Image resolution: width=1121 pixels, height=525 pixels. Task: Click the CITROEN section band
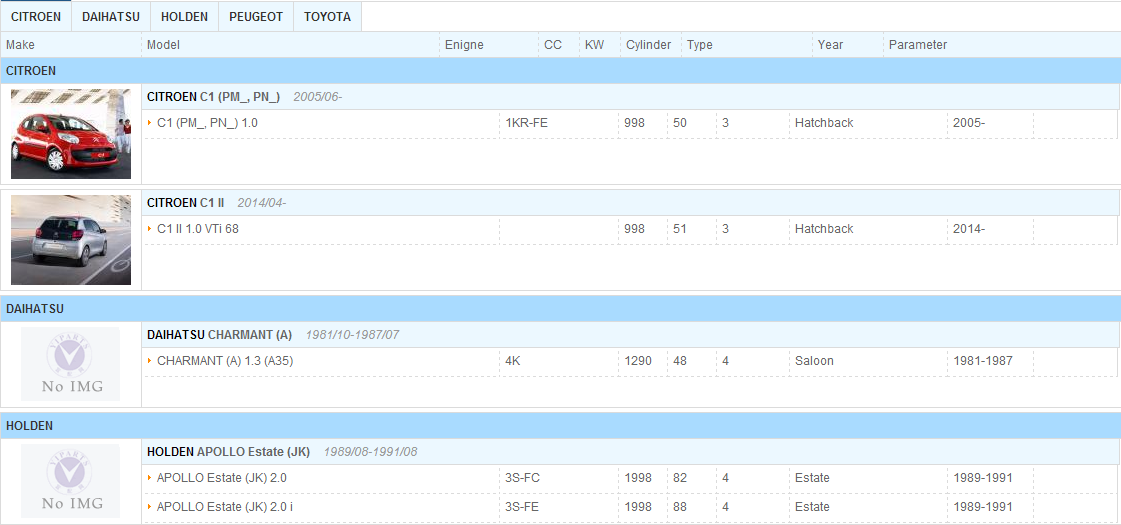(x=560, y=71)
